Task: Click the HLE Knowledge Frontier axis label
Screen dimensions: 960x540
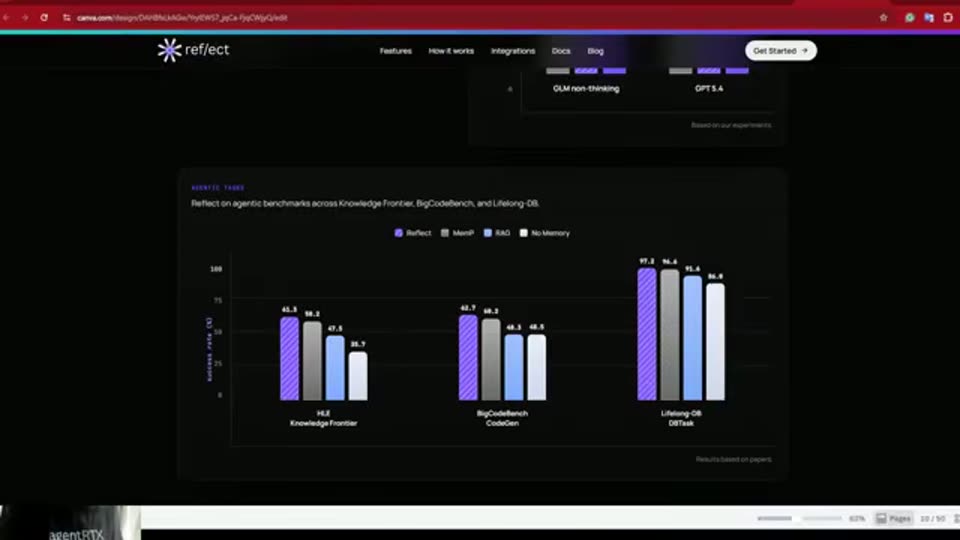Action: click(x=323, y=418)
